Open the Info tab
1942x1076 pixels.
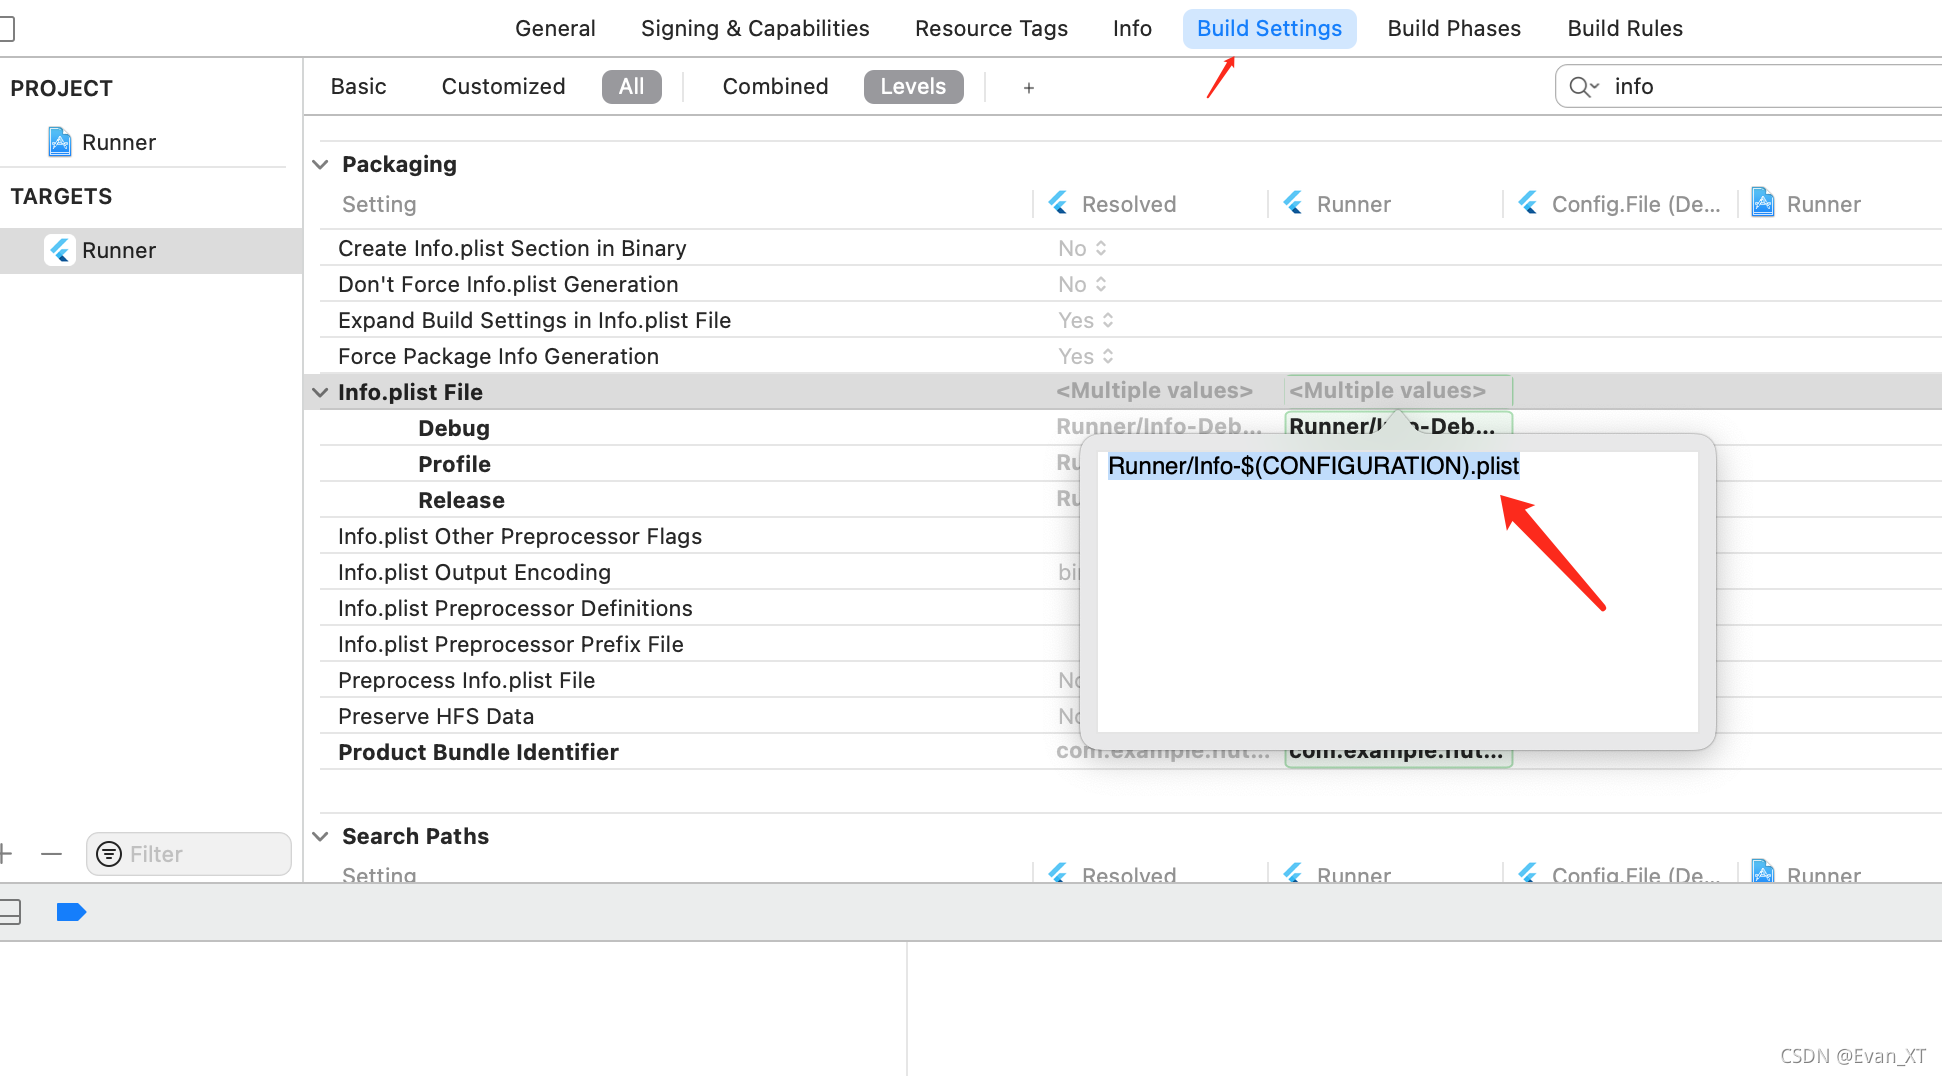tap(1132, 28)
